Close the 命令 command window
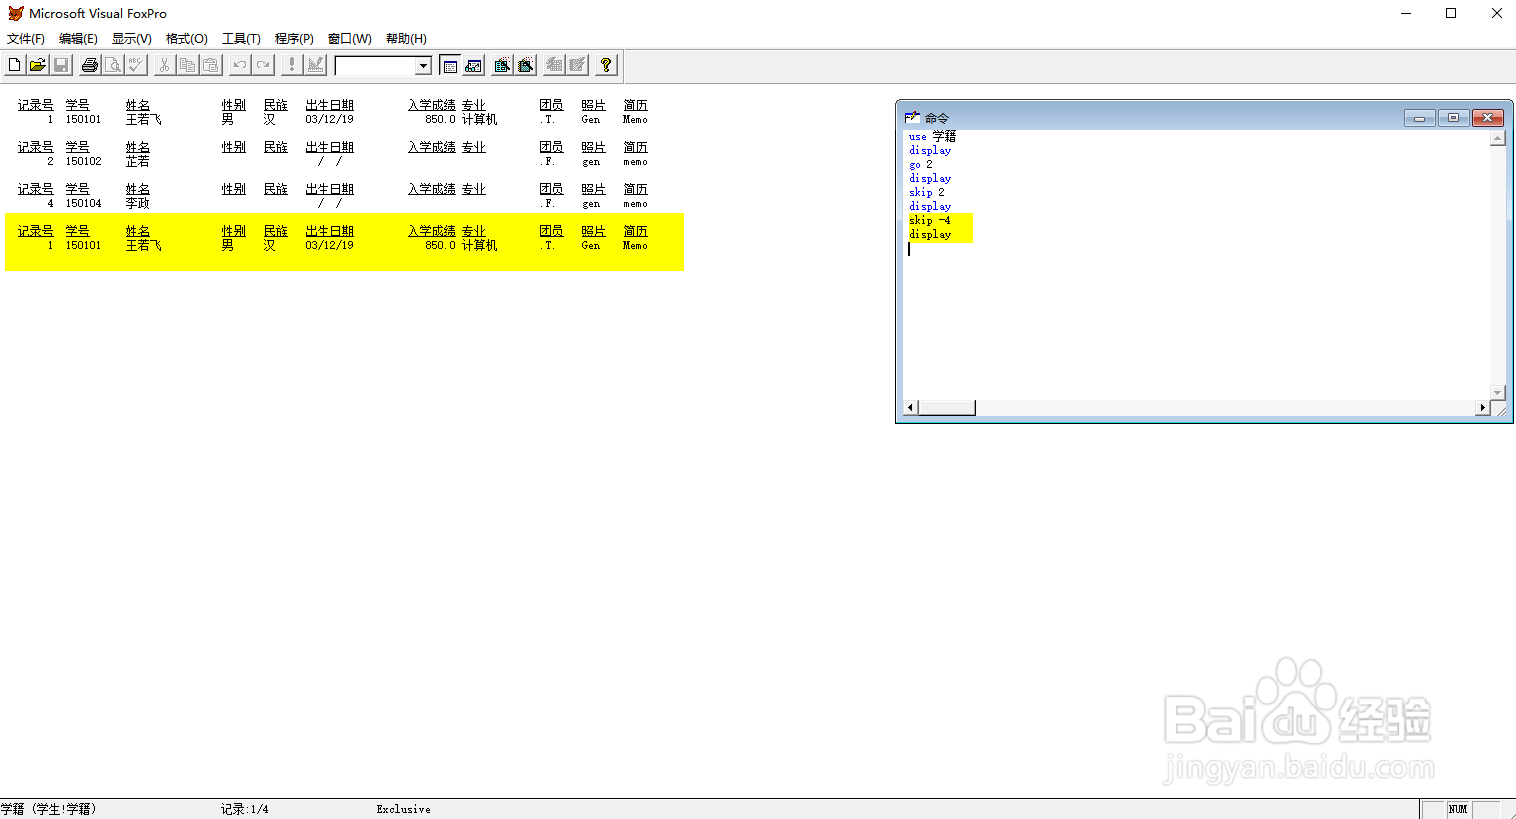 pyautogui.click(x=1488, y=118)
